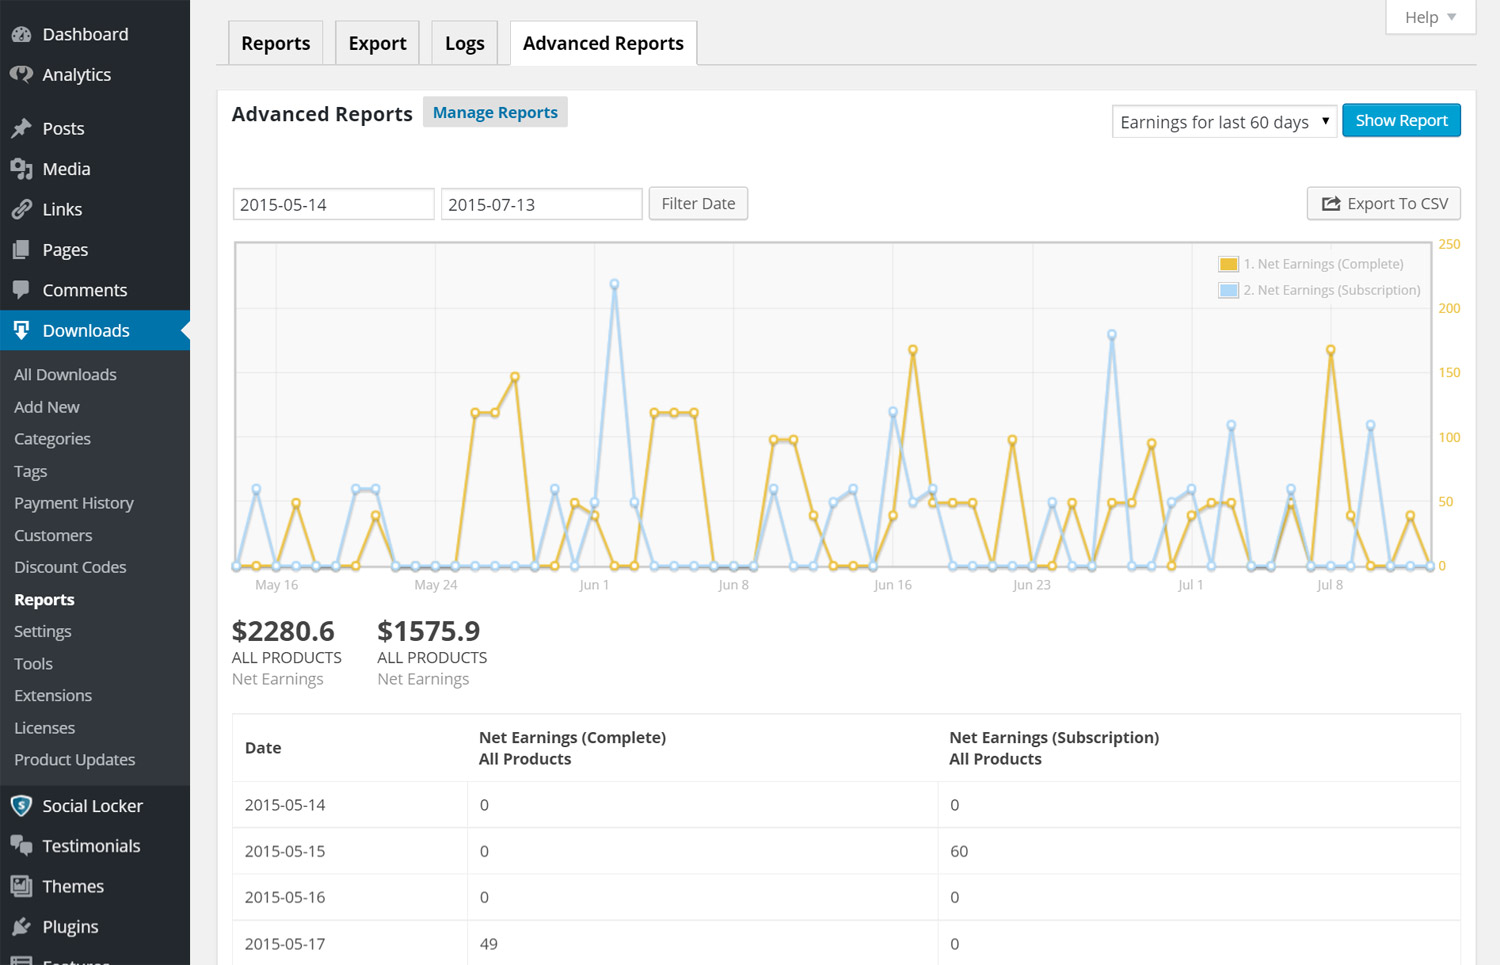Screen dimensions: 1500x965
Task: Click the Plugins plug icon
Action: tap(21, 926)
